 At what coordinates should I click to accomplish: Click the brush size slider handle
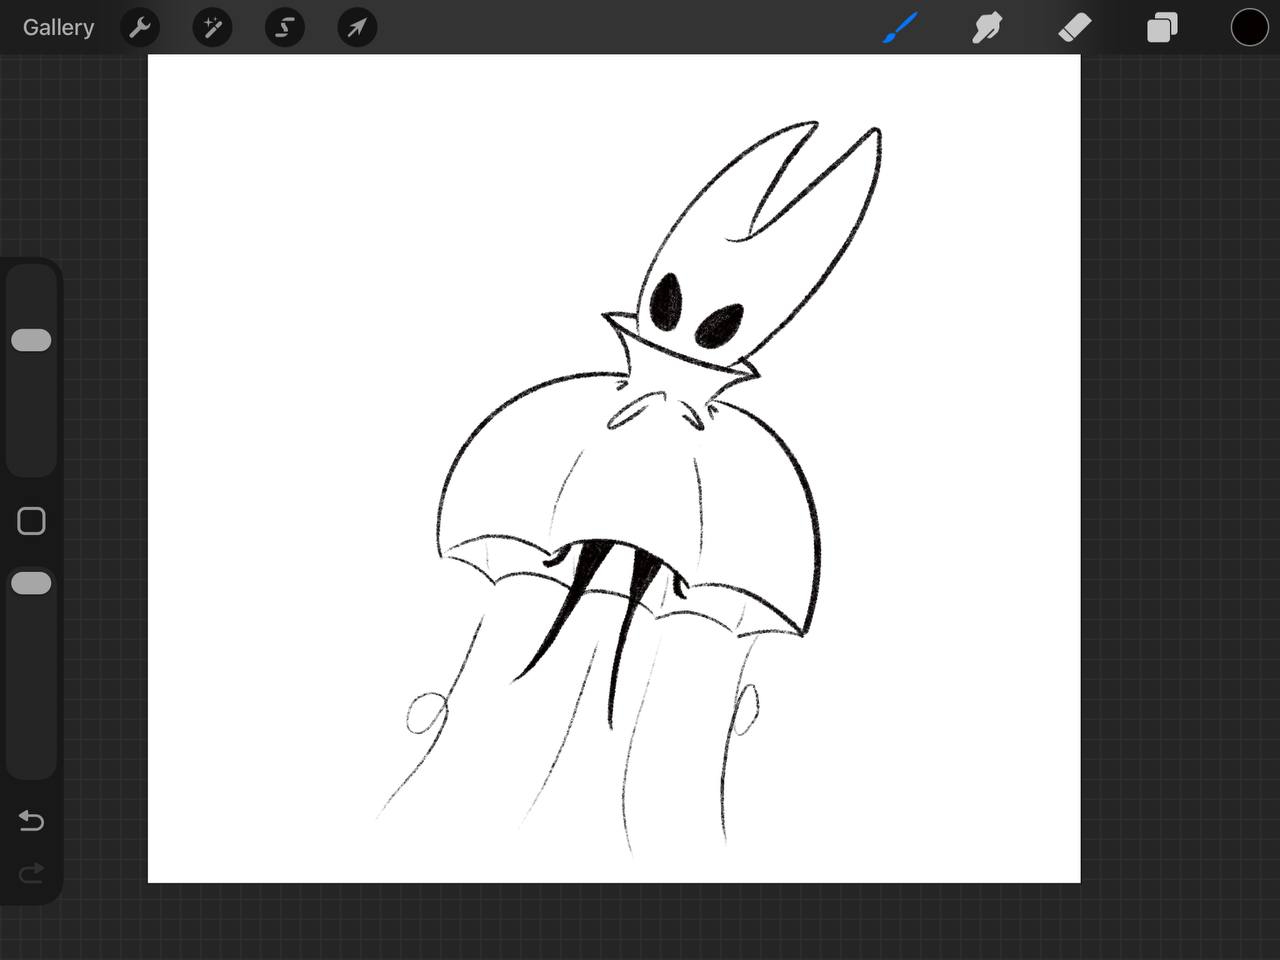click(31, 340)
